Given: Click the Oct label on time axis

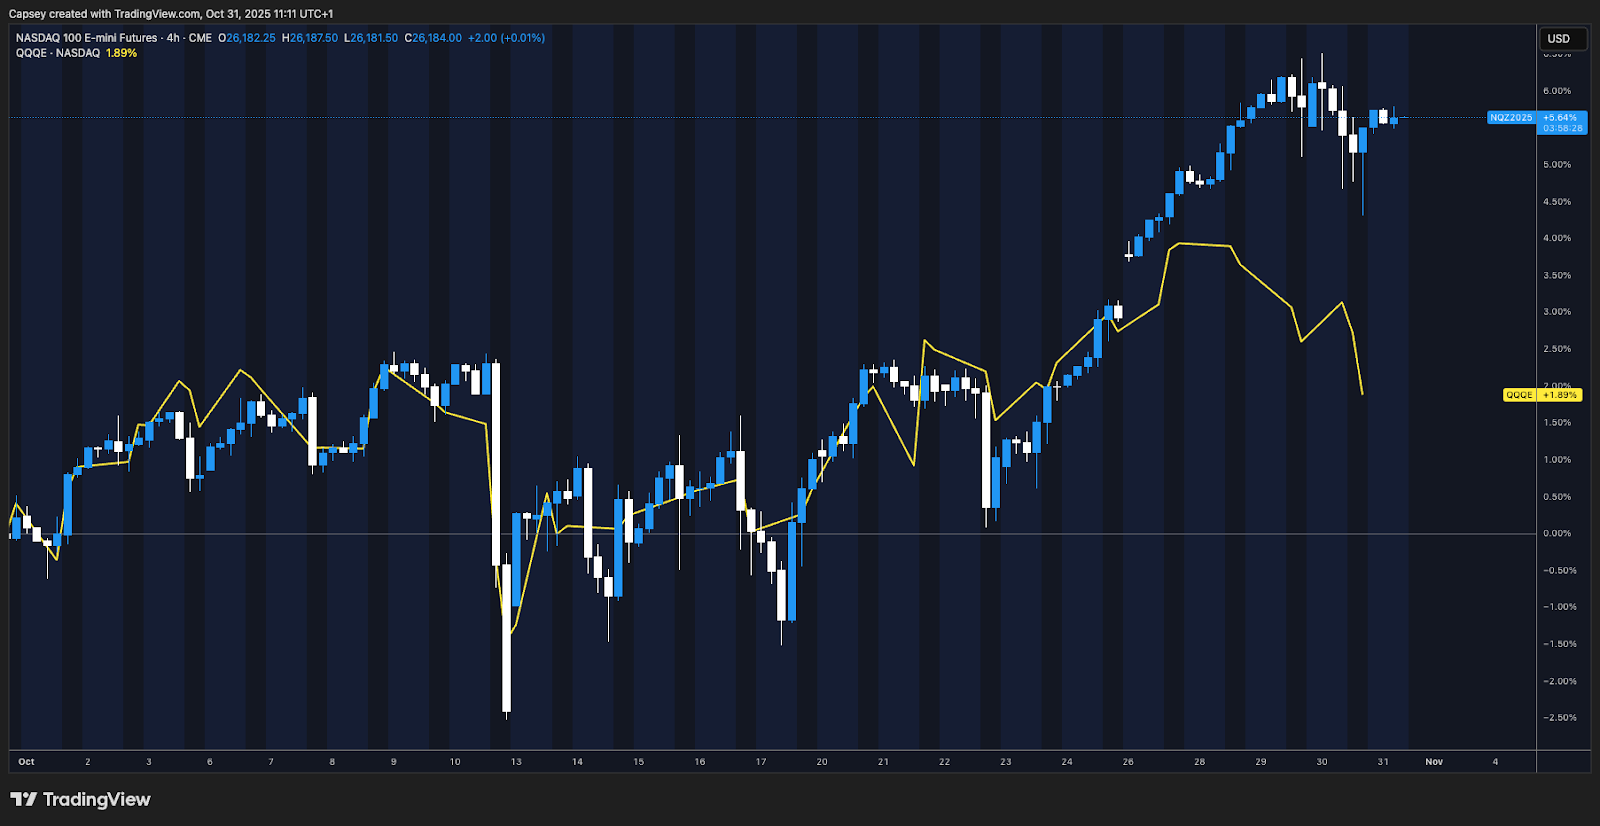Looking at the screenshot, I should tap(26, 762).
